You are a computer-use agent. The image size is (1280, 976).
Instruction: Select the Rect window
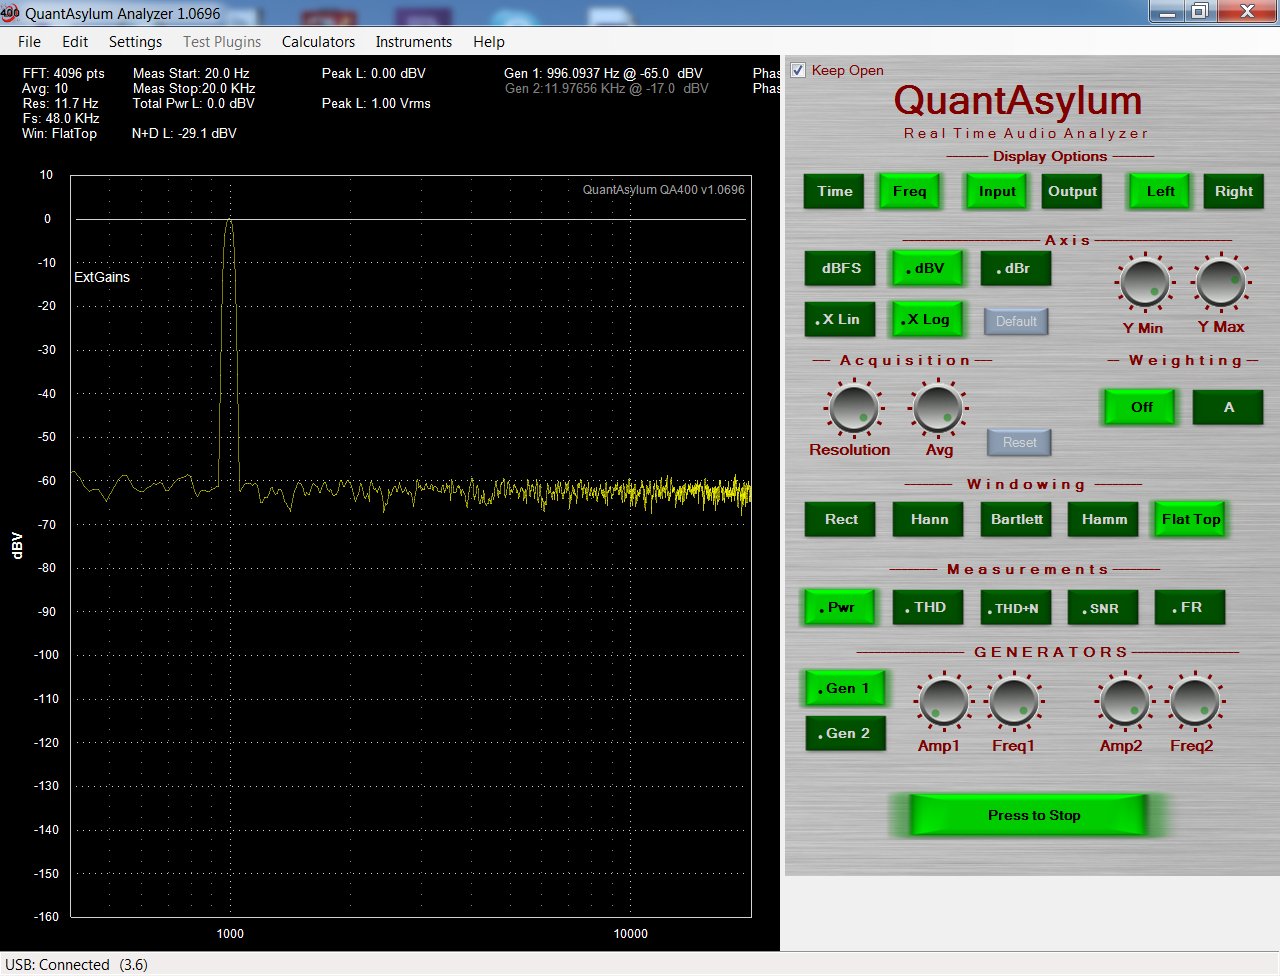click(x=841, y=520)
